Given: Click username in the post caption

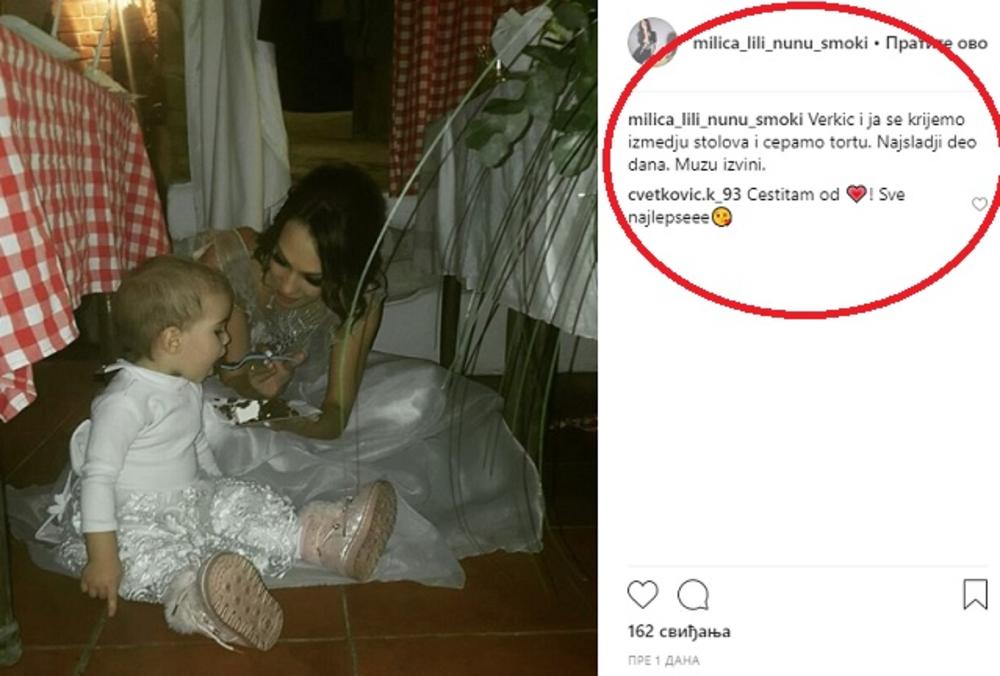Looking at the screenshot, I should 715,119.
